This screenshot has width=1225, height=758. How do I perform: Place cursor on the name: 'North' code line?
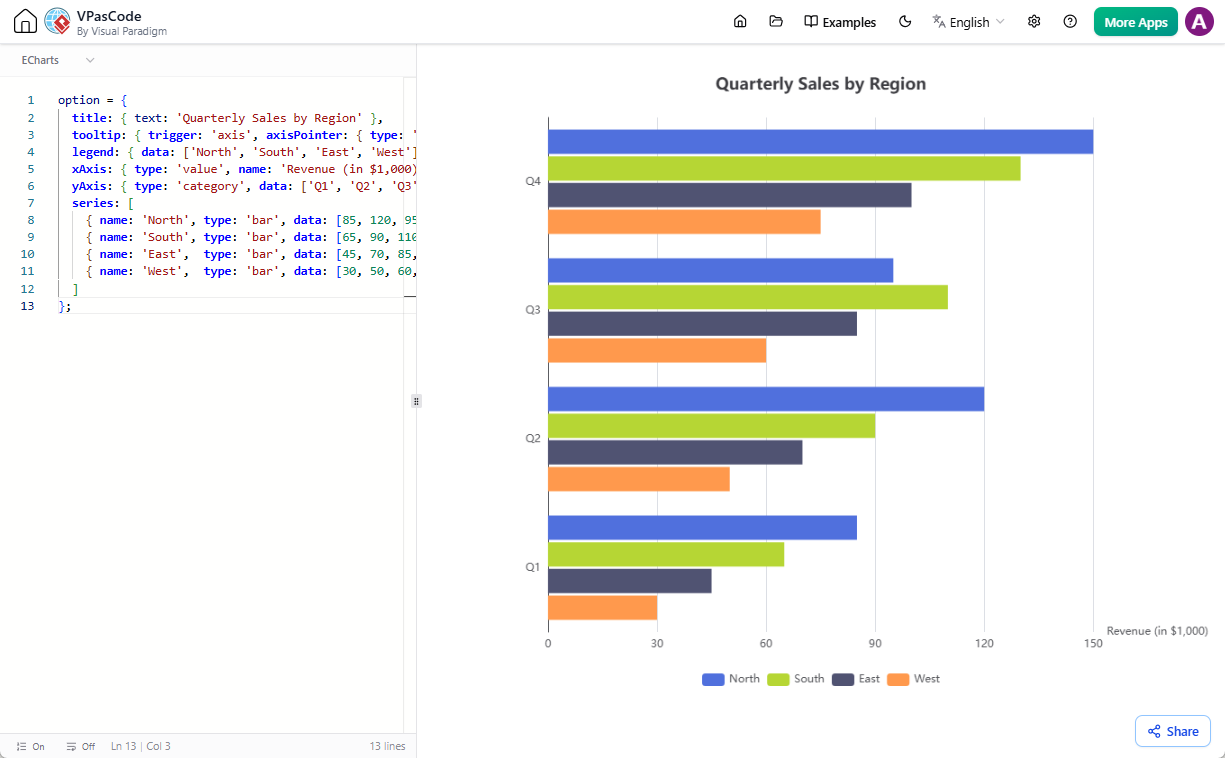click(x=251, y=219)
